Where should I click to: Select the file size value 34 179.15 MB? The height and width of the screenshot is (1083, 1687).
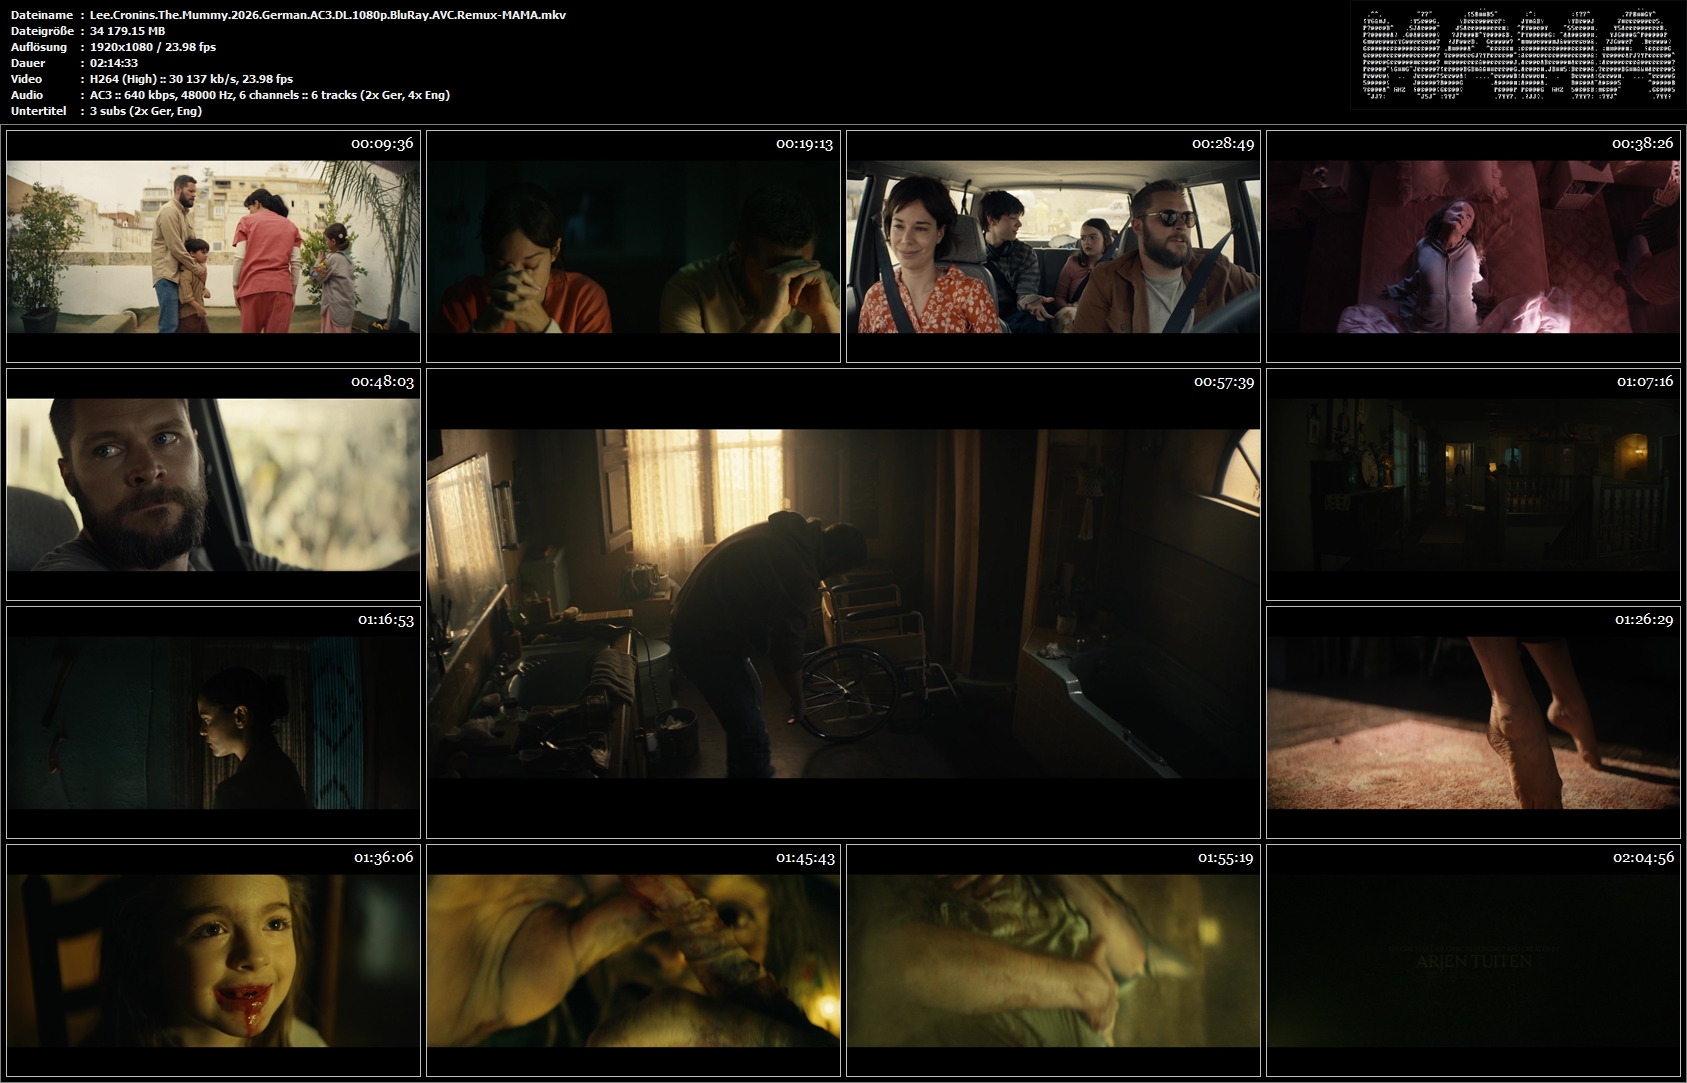point(128,31)
